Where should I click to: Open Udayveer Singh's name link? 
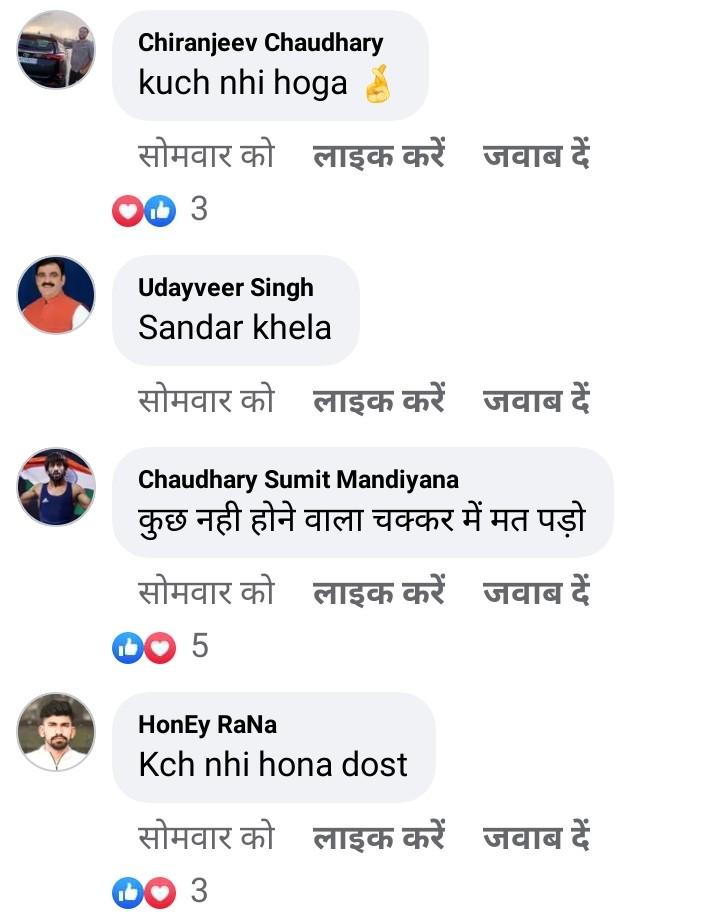point(226,288)
